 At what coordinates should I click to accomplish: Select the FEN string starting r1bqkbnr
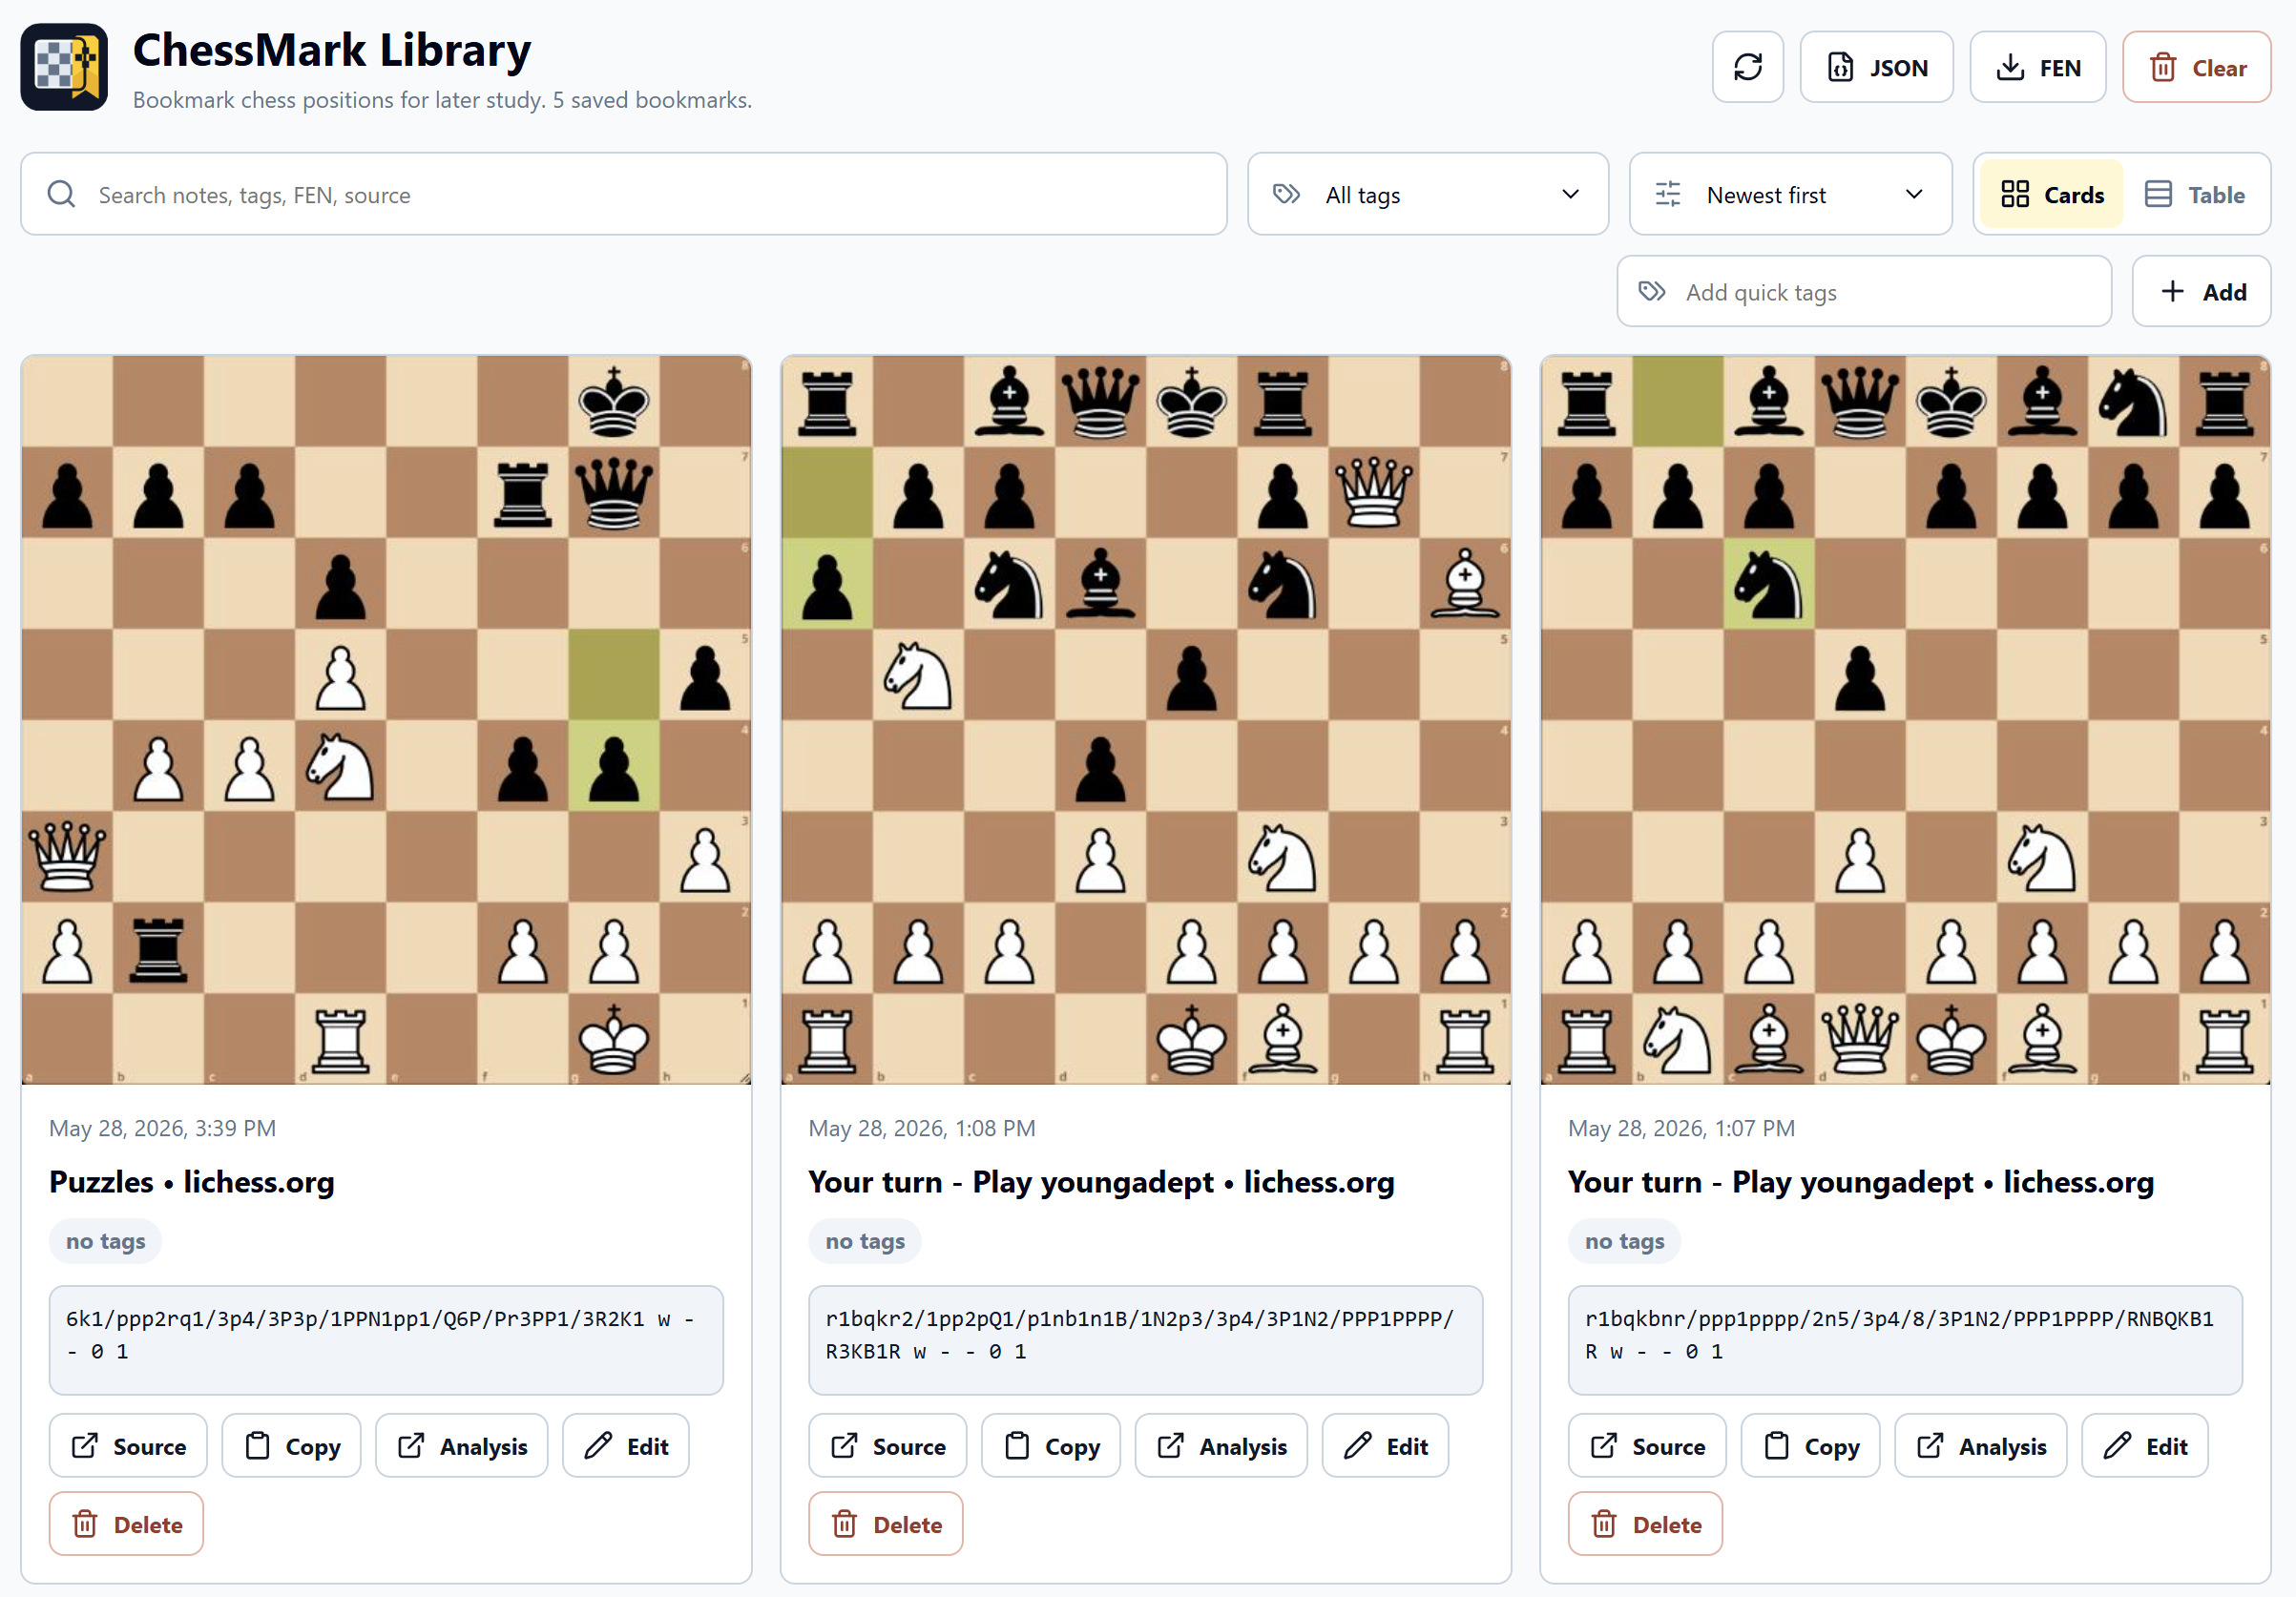tap(1905, 1339)
